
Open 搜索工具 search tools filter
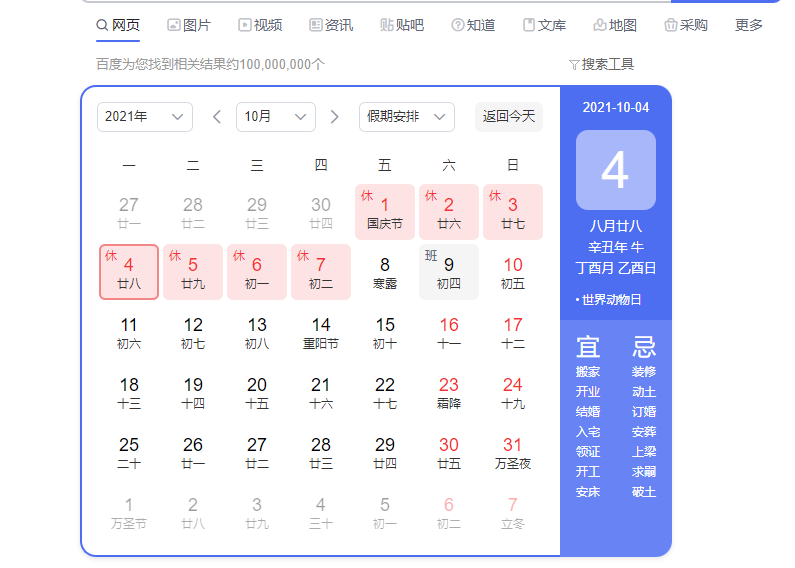pos(601,64)
